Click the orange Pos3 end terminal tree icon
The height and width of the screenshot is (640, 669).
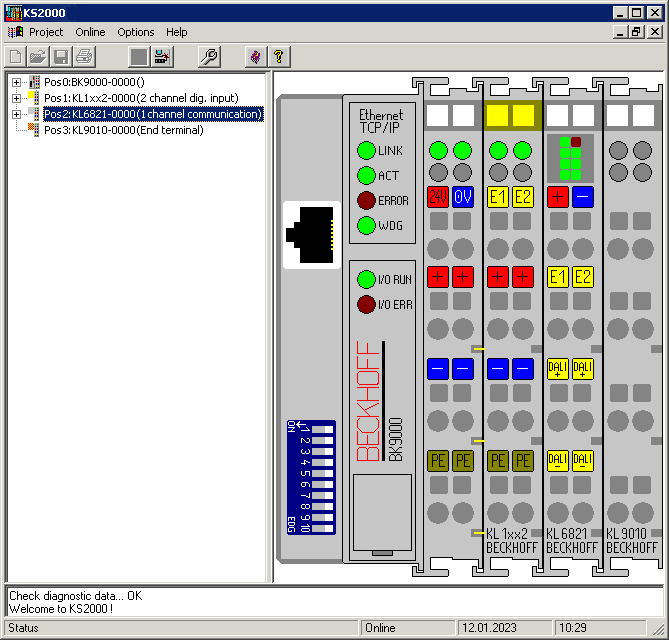34,130
